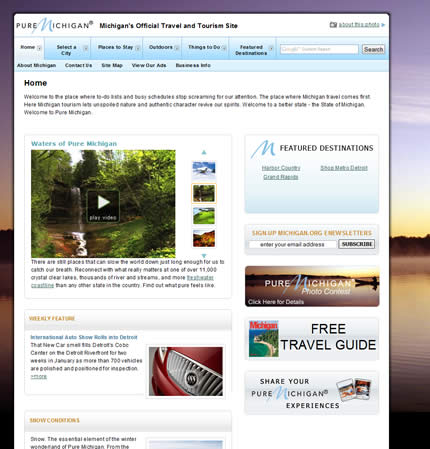Open Share Your Pure Michigan Experiences banner
The height and width of the screenshot is (449, 430).
point(312,393)
